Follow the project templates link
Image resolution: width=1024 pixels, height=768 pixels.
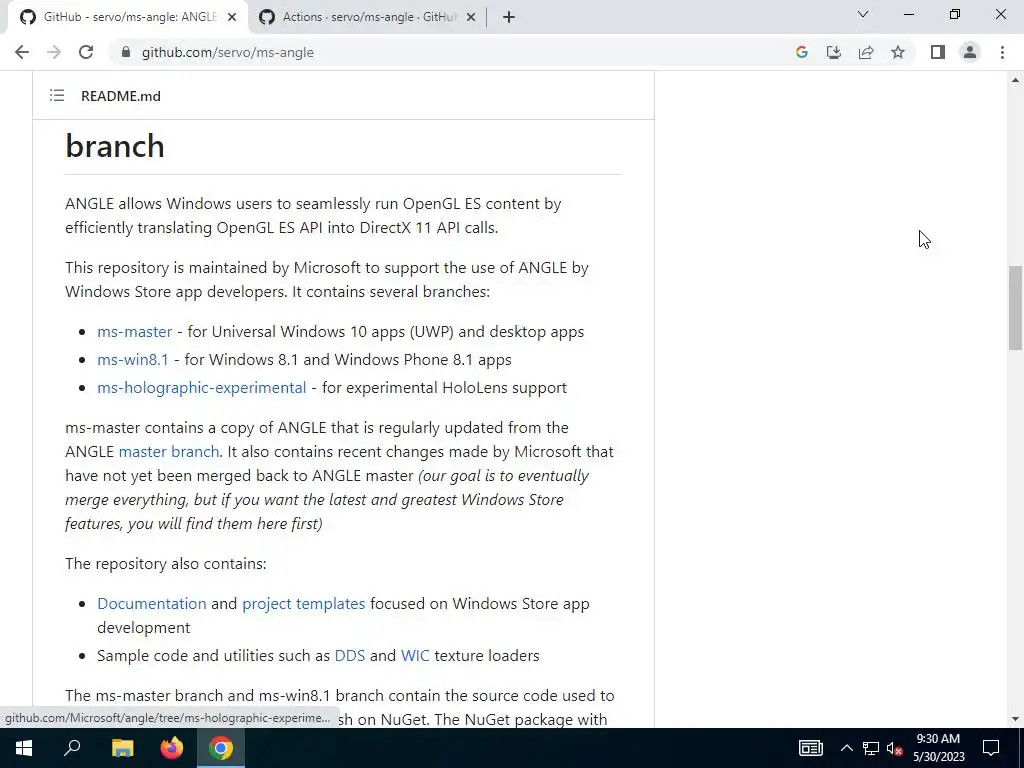(303, 603)
